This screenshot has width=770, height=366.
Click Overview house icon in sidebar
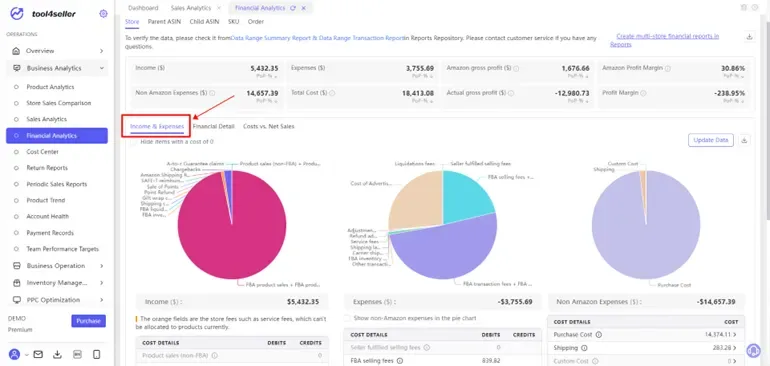click(17, 51)
